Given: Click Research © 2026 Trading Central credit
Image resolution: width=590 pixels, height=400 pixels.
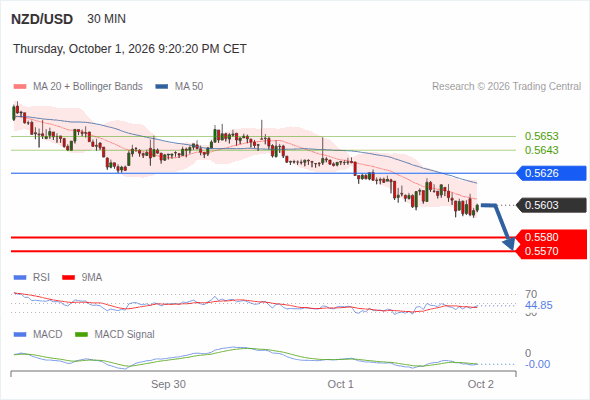Looking at the screenshot, I should (506, 87).
